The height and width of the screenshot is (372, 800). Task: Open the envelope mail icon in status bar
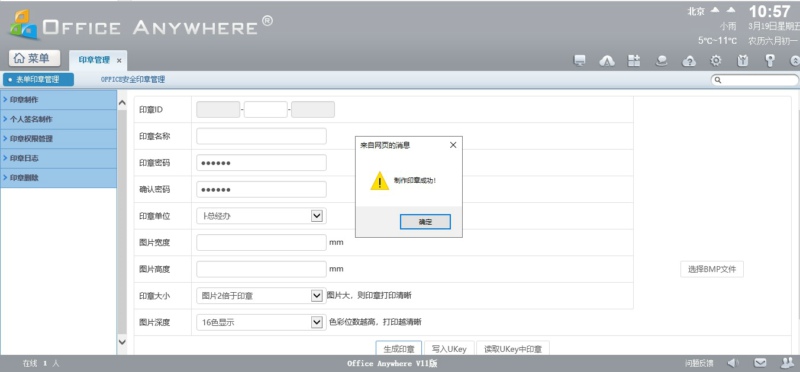pos(760,363)
